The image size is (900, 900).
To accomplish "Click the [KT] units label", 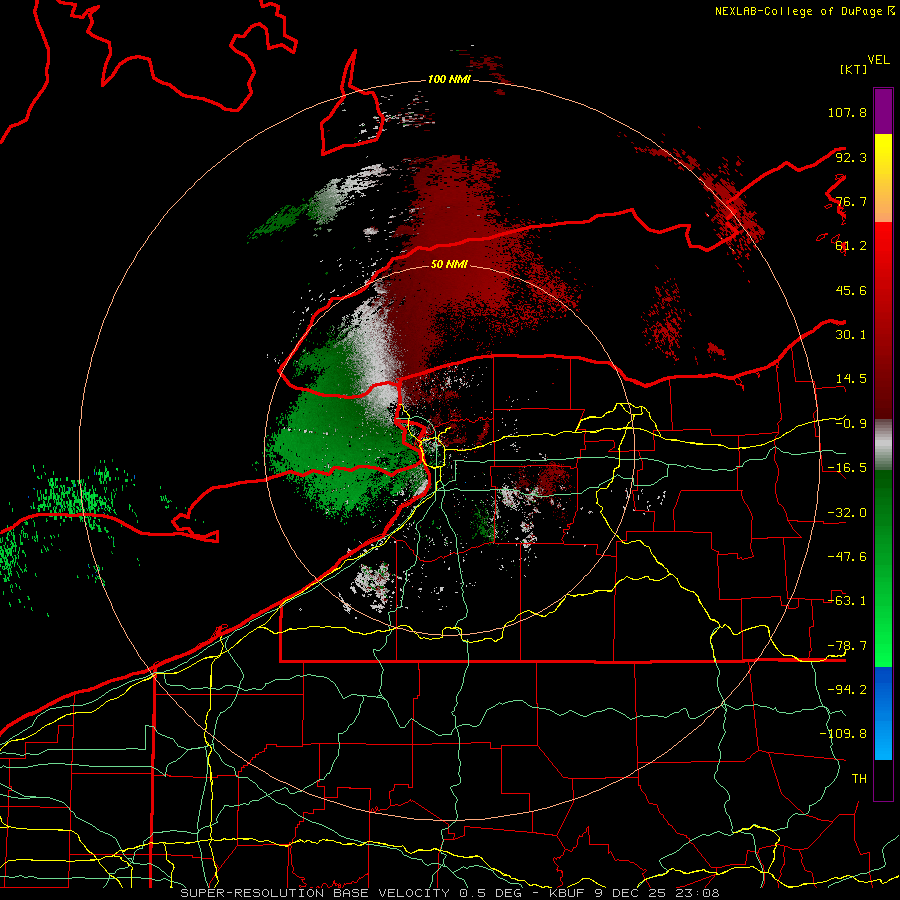I will pos(854,69).
